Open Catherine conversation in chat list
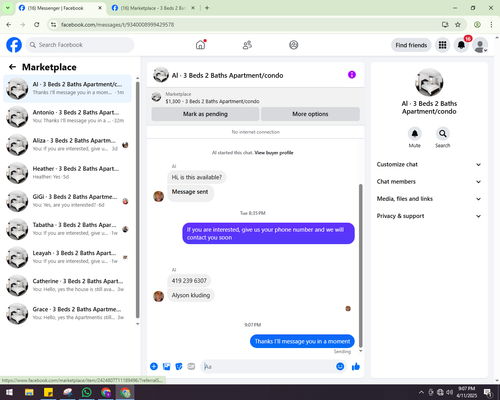 [67, 285]
